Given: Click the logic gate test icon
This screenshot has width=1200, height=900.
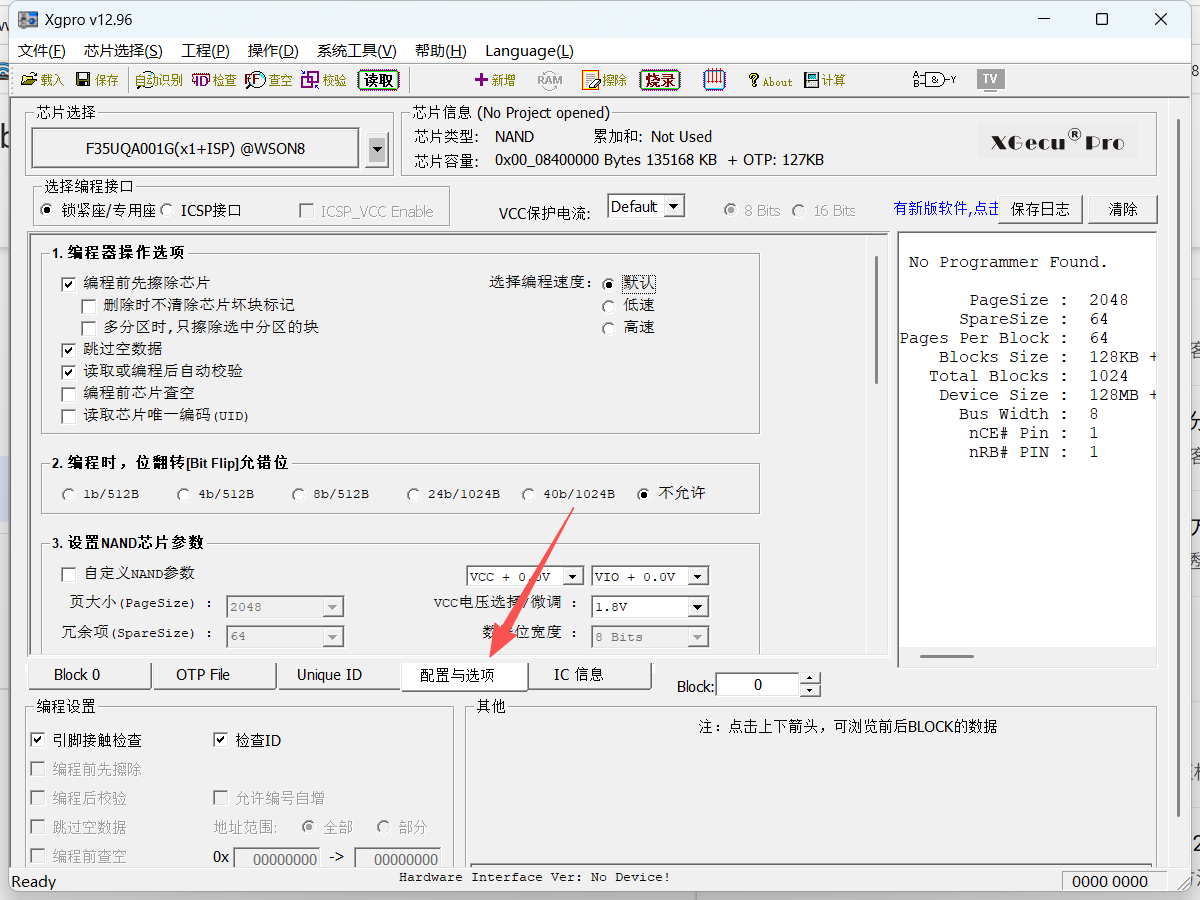Looking at the screenshot, I should click(x=933, y=80).
